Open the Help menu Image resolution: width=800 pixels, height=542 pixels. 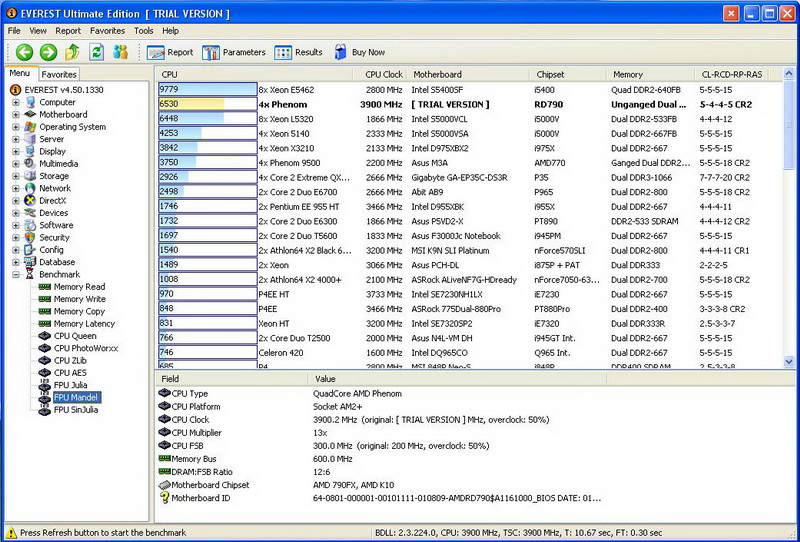[170, 31]
